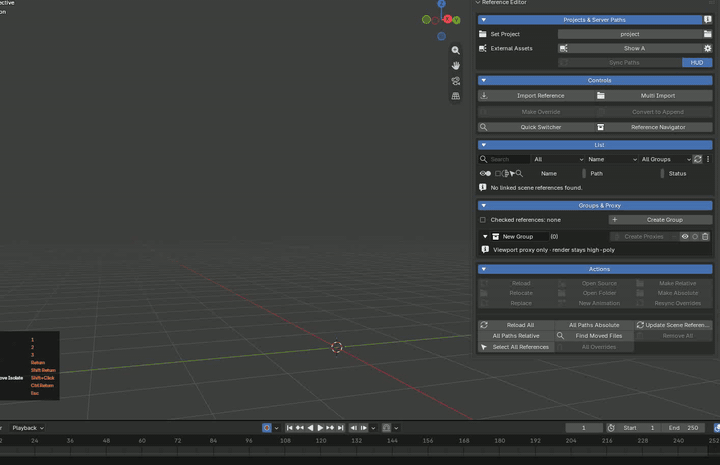Open External Assets Show A dropdown
The image size is (720, 465).
click(630, 48)
